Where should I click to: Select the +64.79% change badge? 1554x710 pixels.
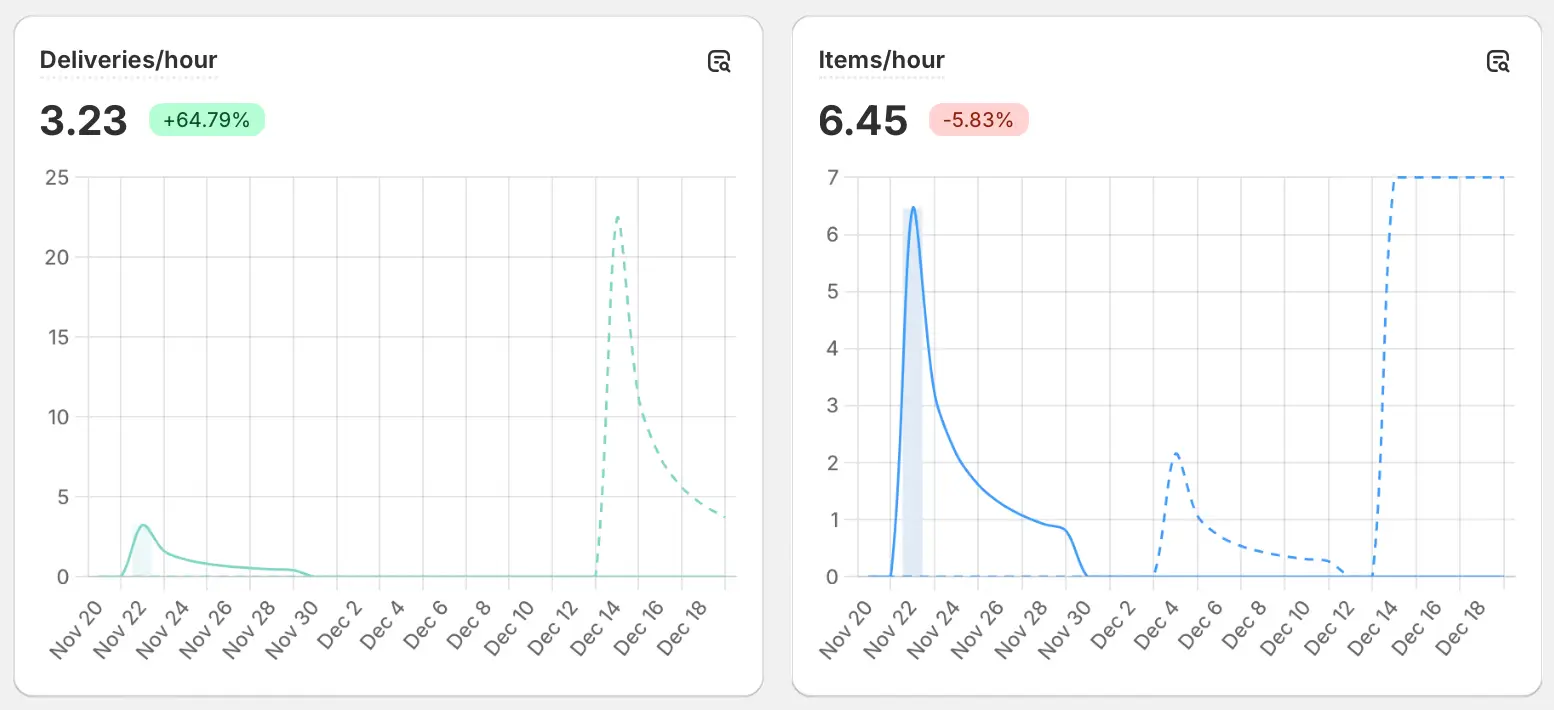(x=207, y=120)
